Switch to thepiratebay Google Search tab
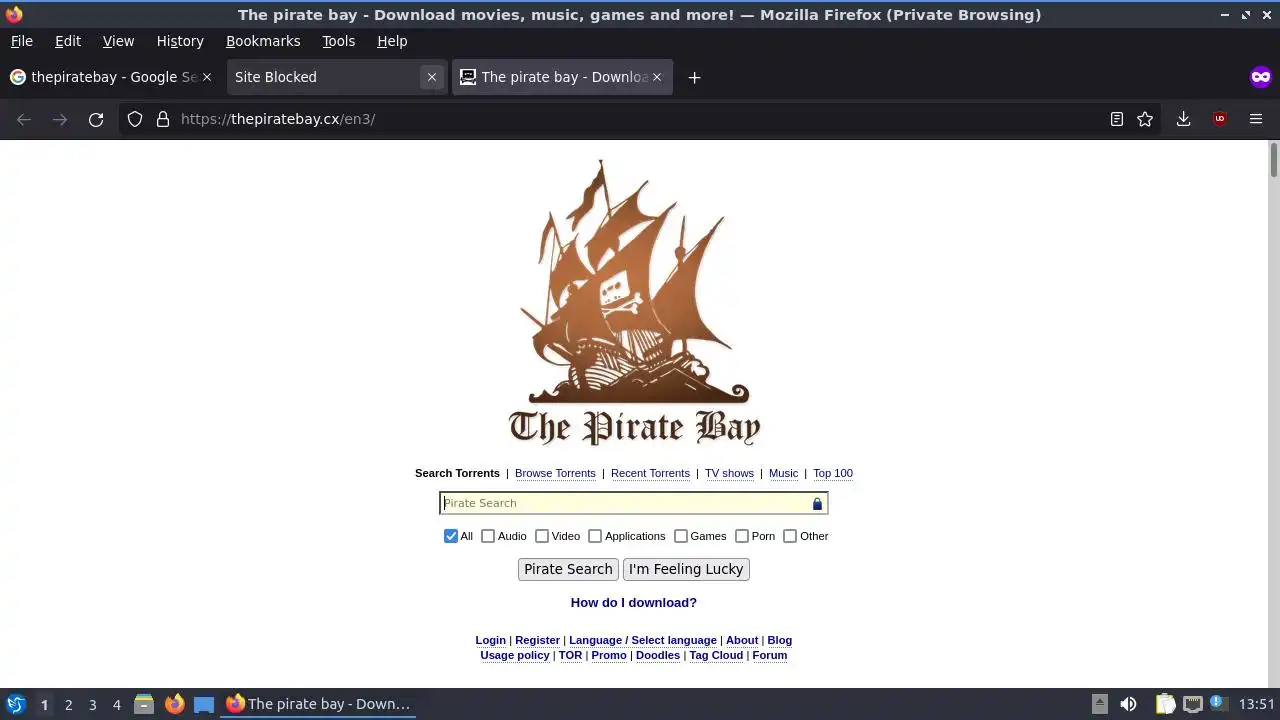 tap(111, 77)
